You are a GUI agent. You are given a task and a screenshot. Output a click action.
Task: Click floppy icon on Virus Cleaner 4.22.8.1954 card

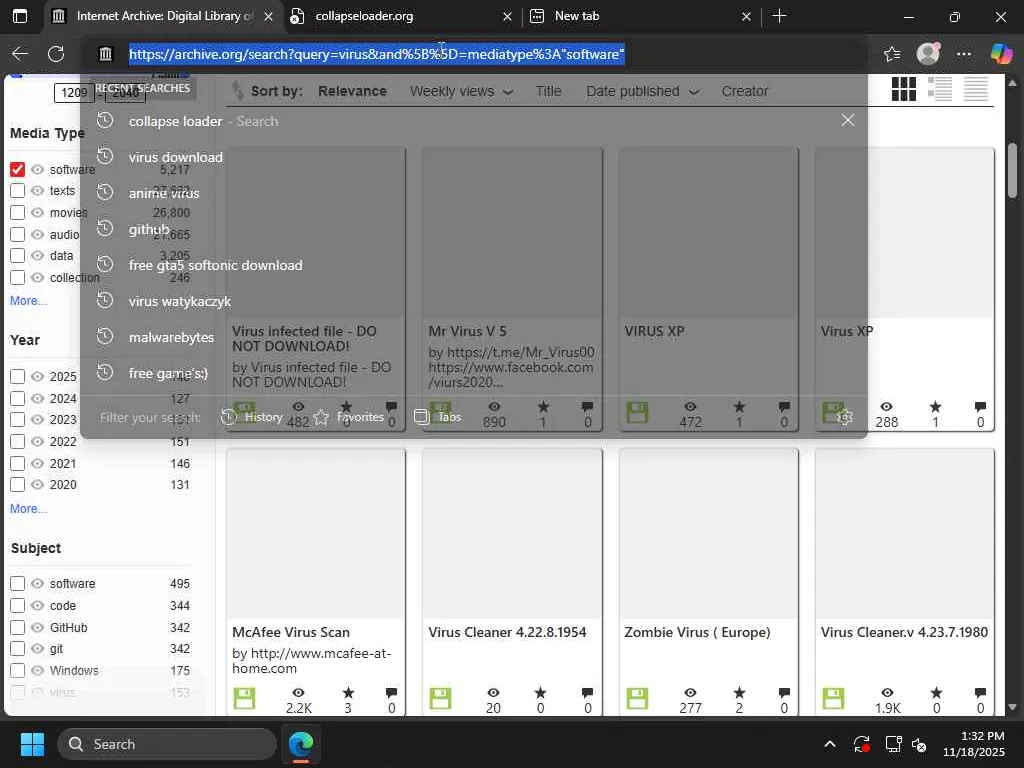440,698
